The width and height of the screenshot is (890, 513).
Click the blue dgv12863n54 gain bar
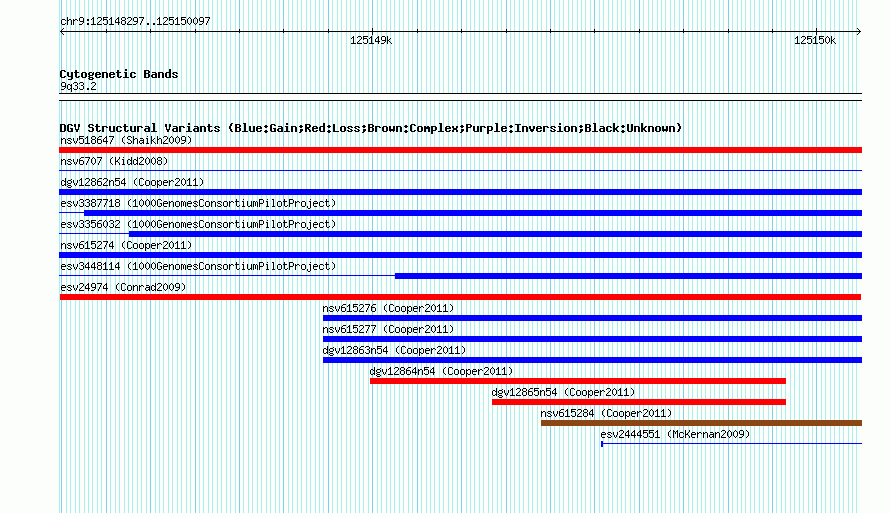pos(592,360)
